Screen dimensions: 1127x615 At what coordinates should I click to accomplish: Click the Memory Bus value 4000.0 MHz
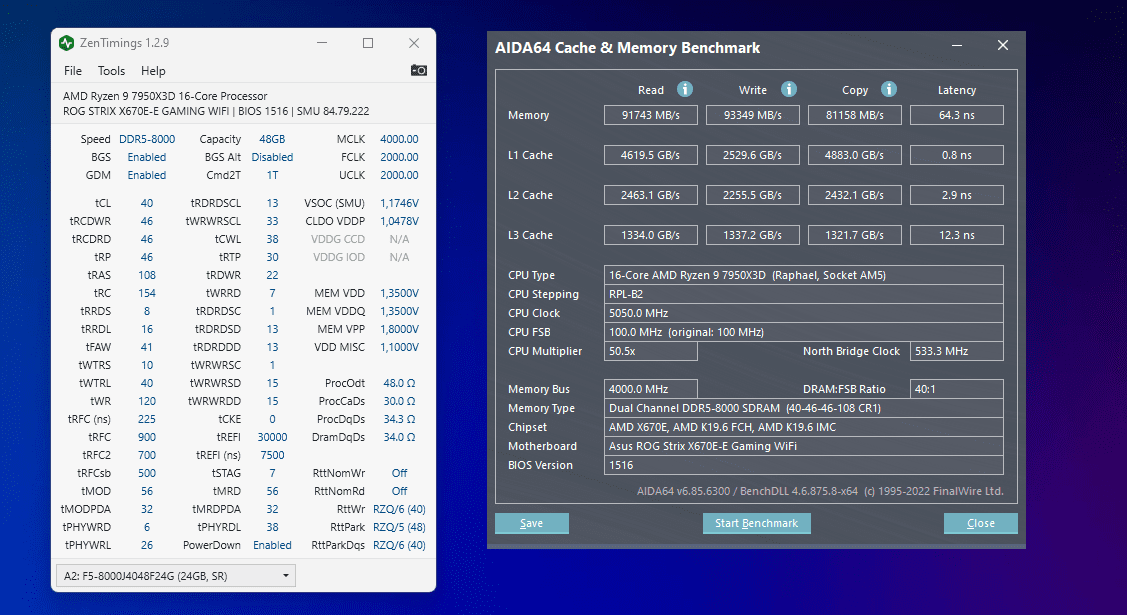[650, 389]
